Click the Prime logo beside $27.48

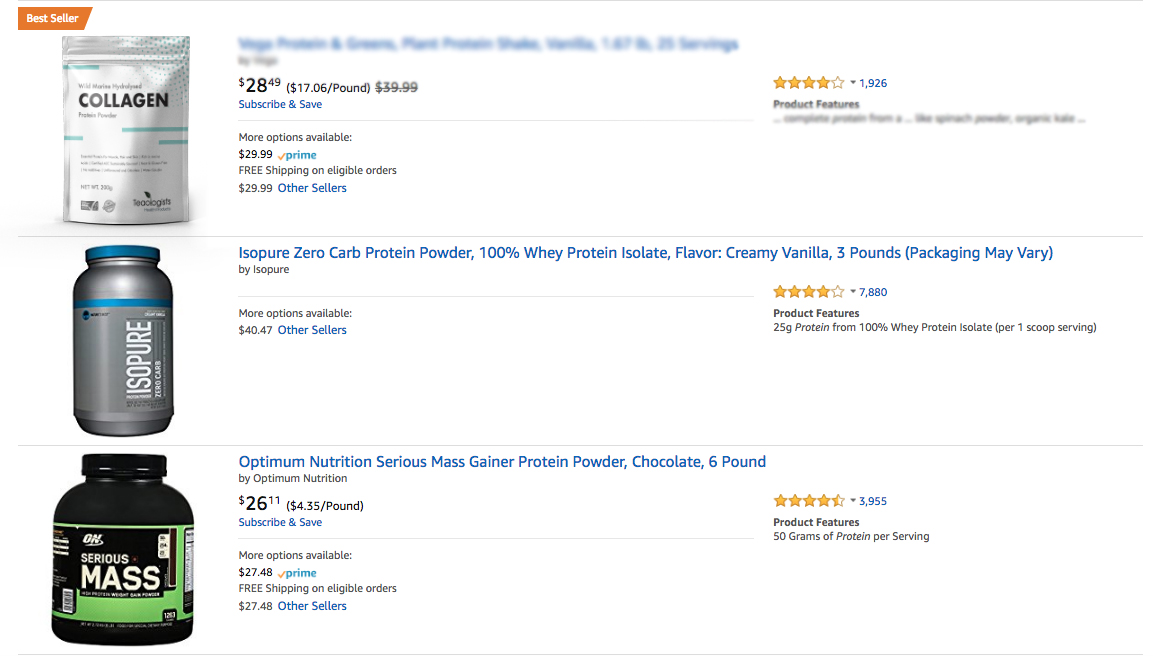click(x=298, y=573)
